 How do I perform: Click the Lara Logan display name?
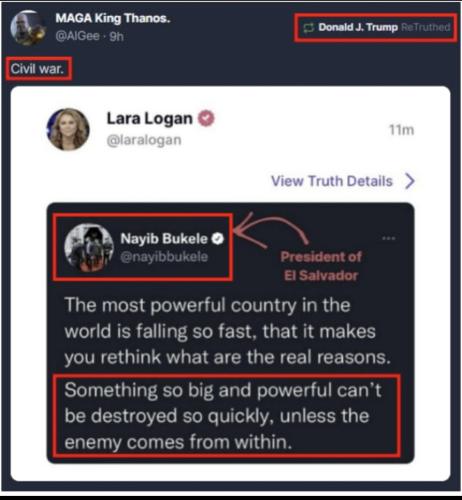click(149, 119)
